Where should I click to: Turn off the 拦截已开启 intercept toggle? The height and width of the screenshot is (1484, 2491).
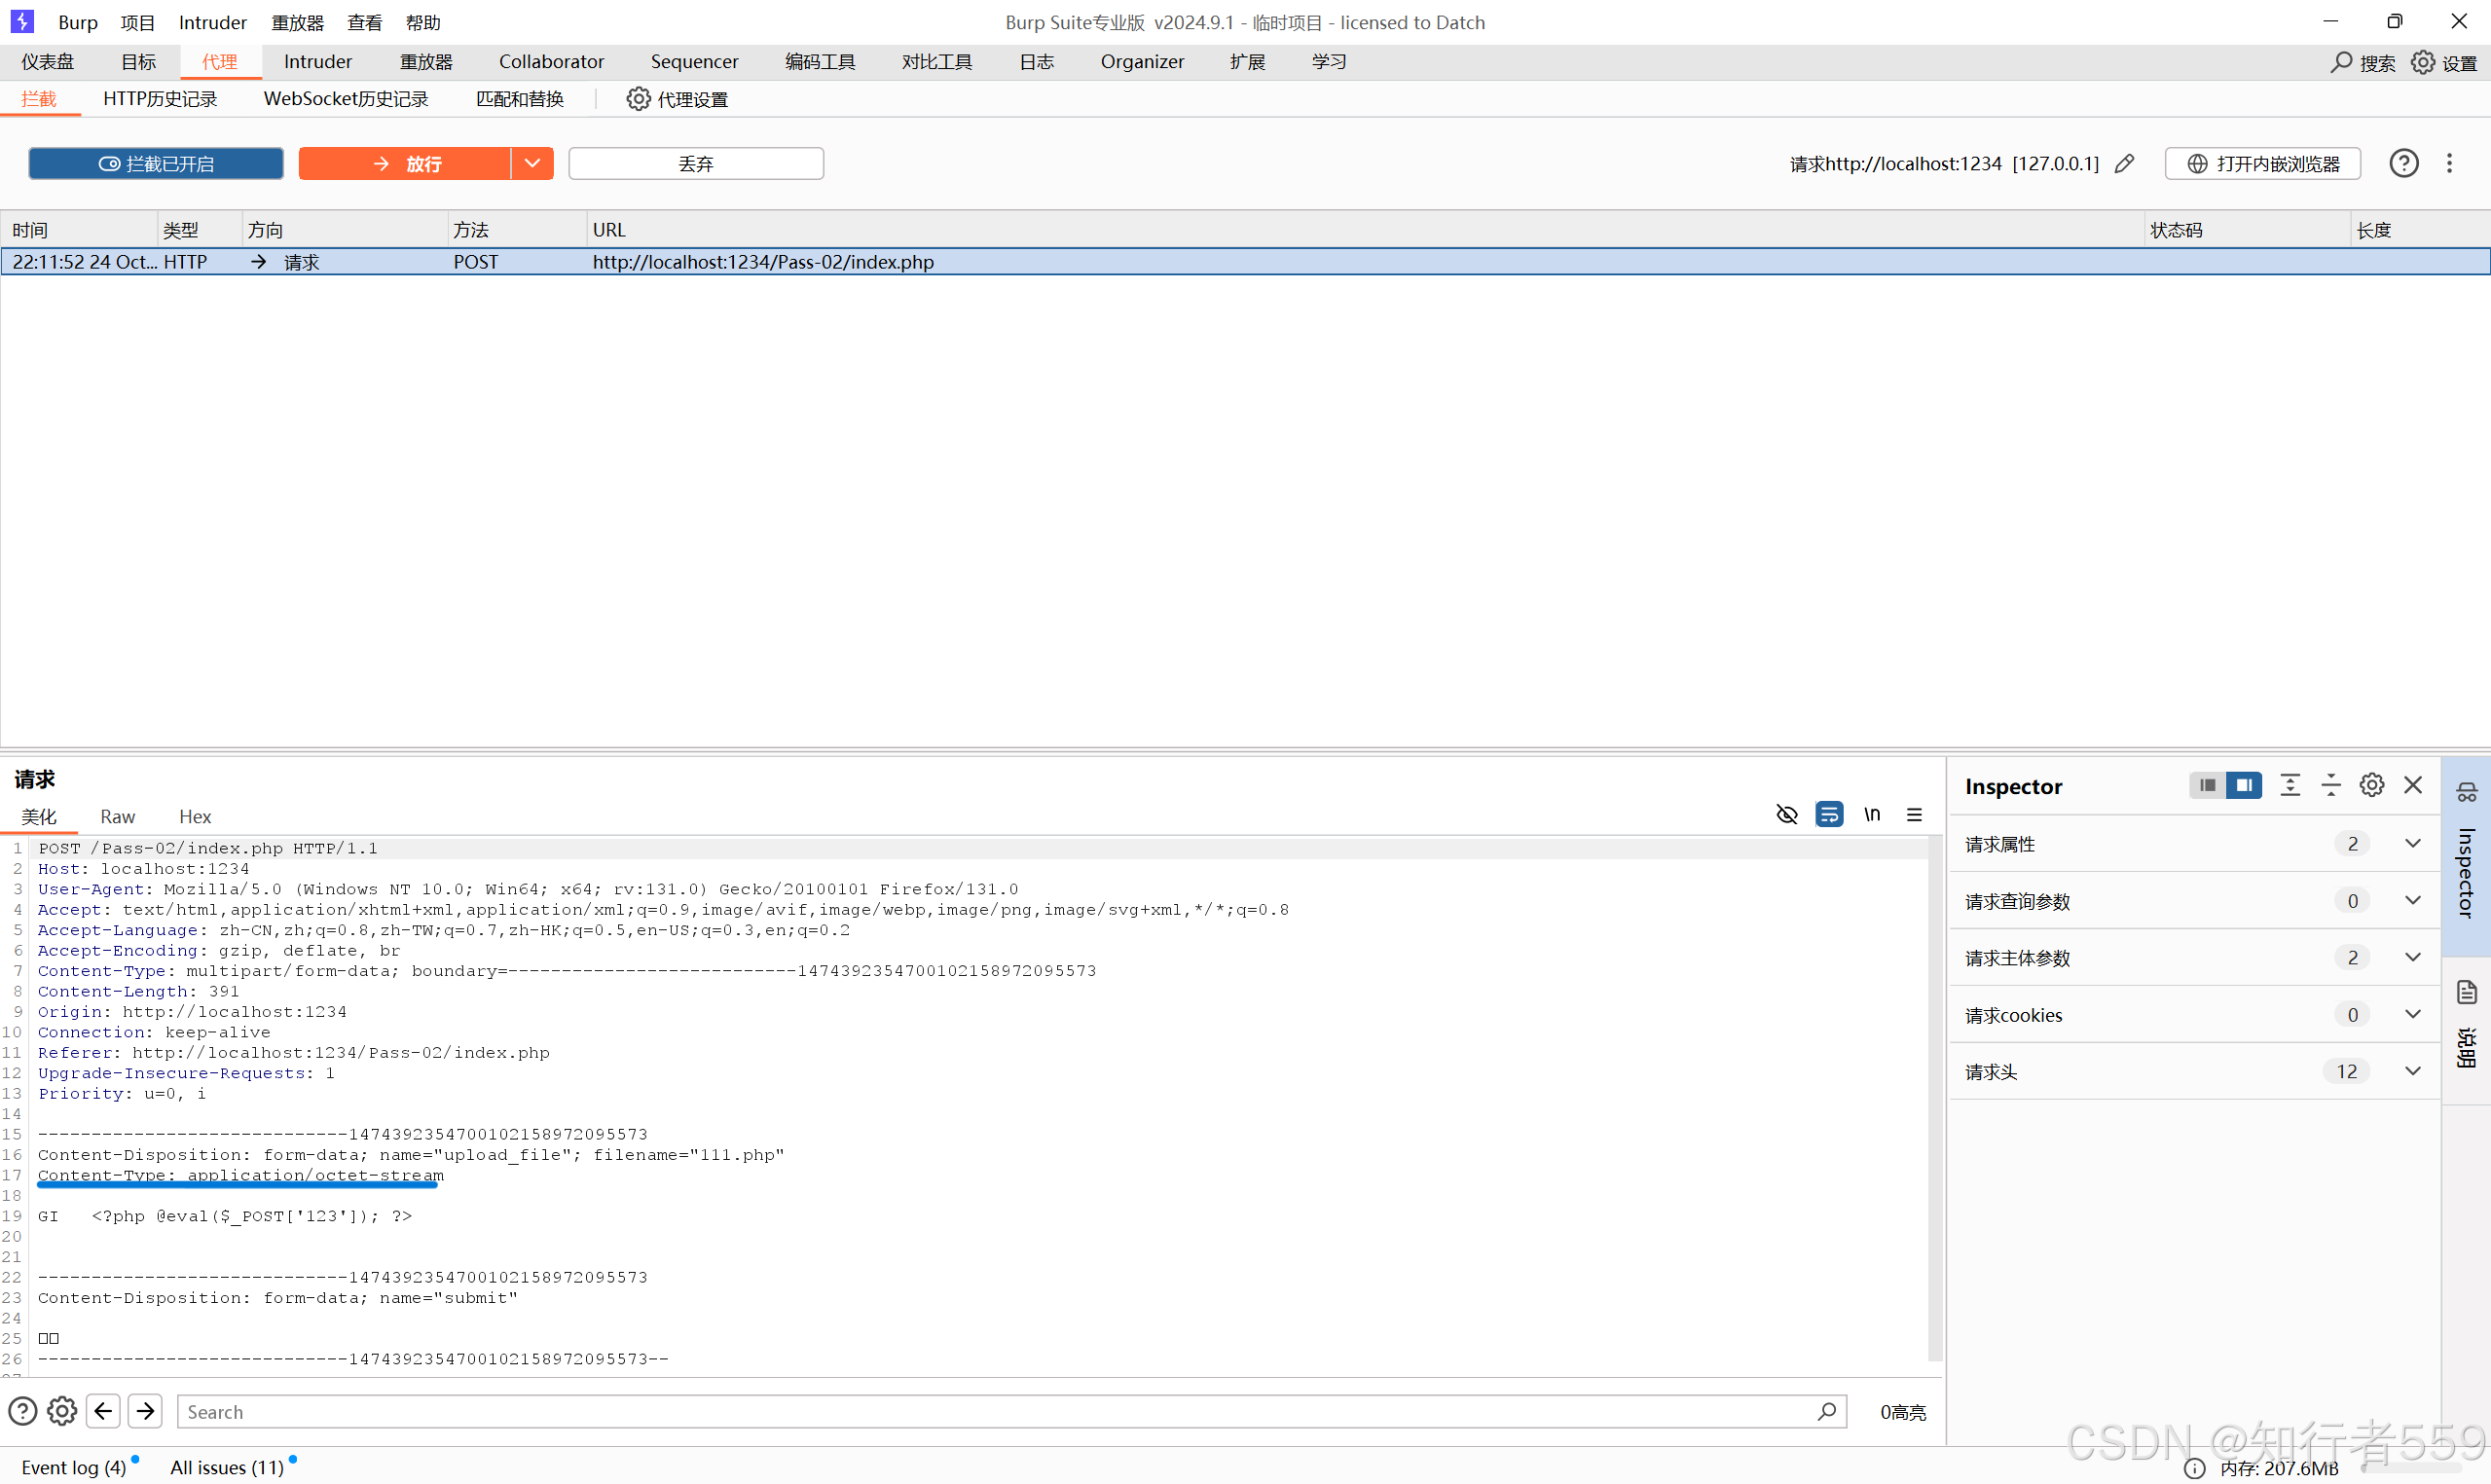156,163
